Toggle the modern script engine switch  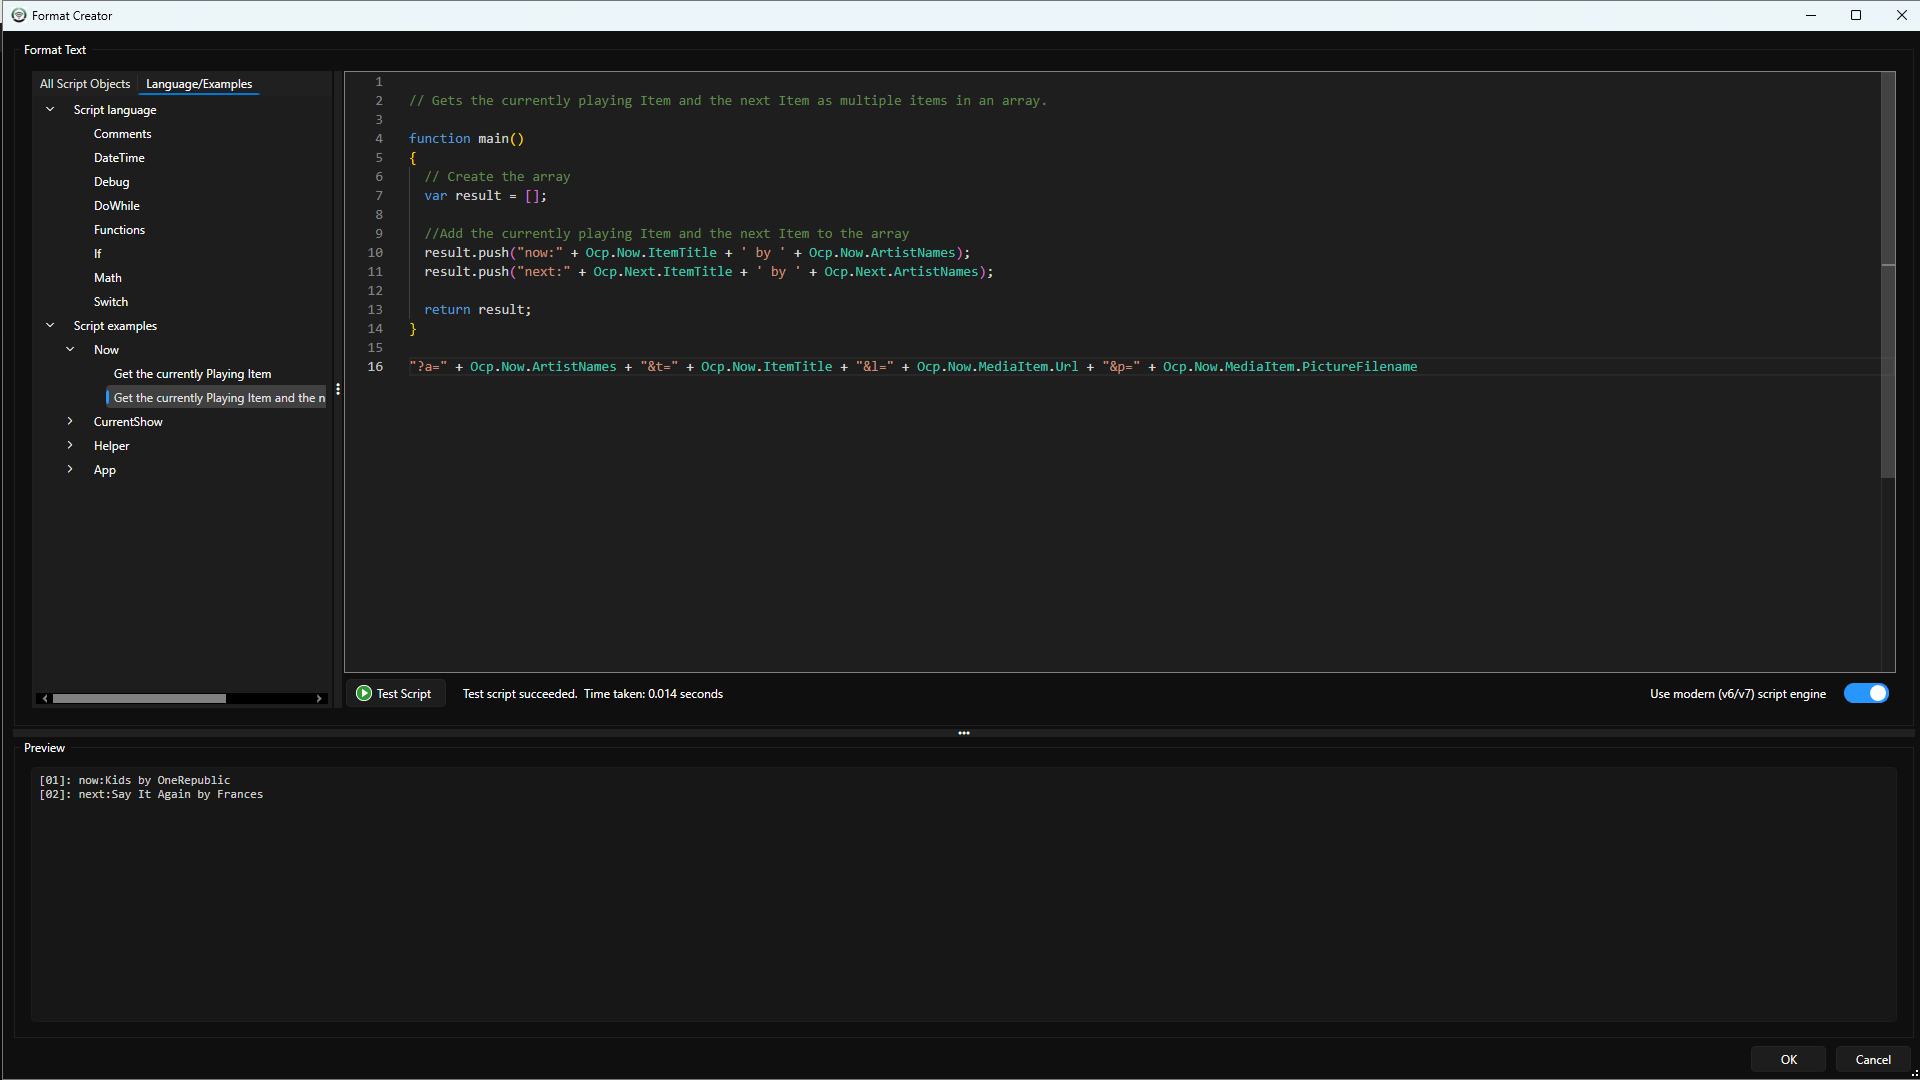click(x=1866, y=693)
